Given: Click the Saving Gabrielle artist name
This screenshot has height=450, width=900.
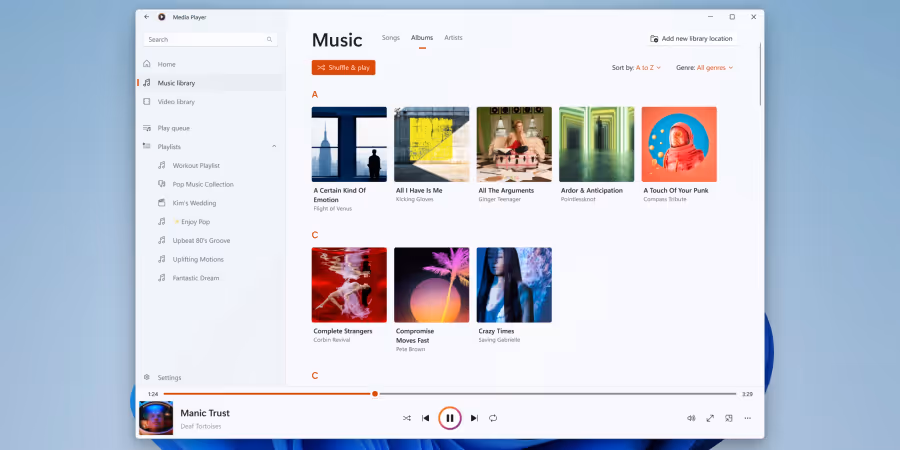Looking at the screenshot, I should coord(499,340).
